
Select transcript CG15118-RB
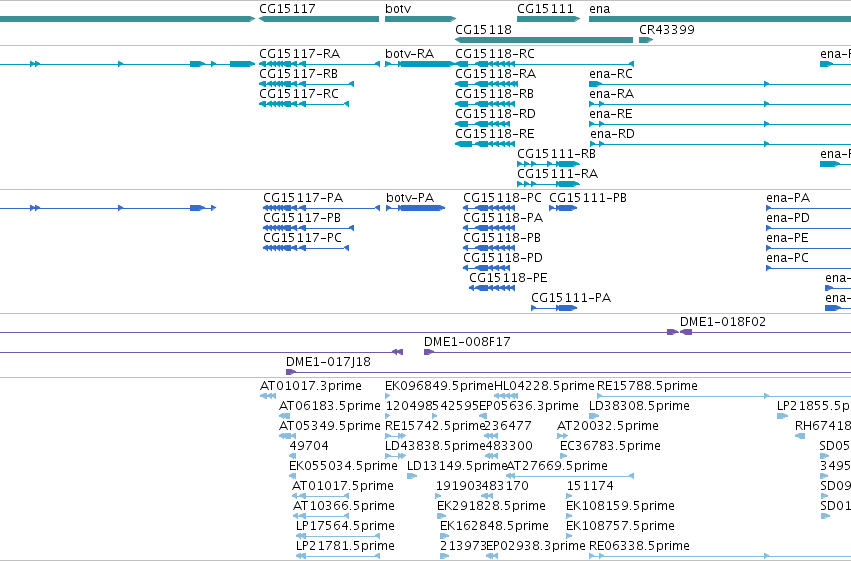486,104
